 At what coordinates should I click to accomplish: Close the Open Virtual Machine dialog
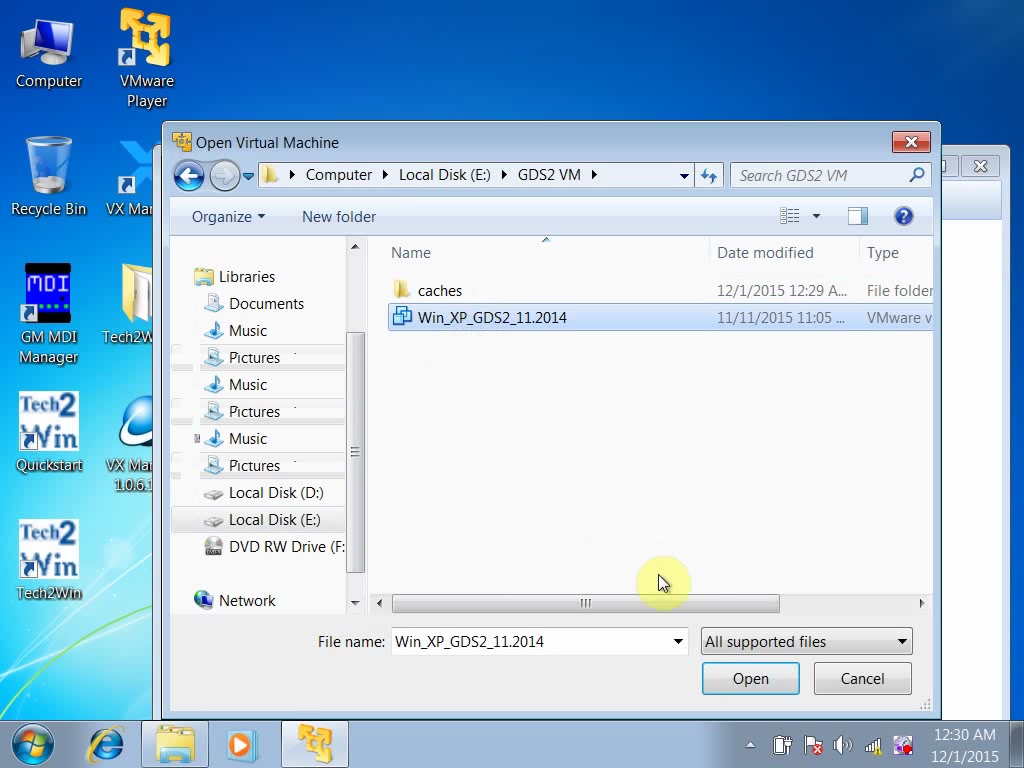pyautogui.click(x=911, y=142)
